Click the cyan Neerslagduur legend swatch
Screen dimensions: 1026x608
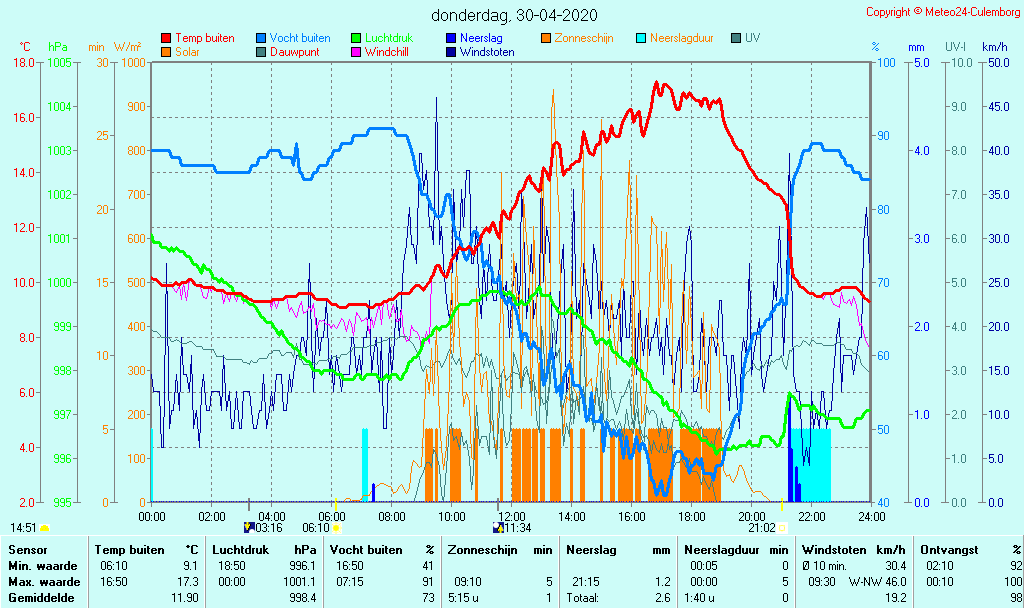[x=642, y=38]
